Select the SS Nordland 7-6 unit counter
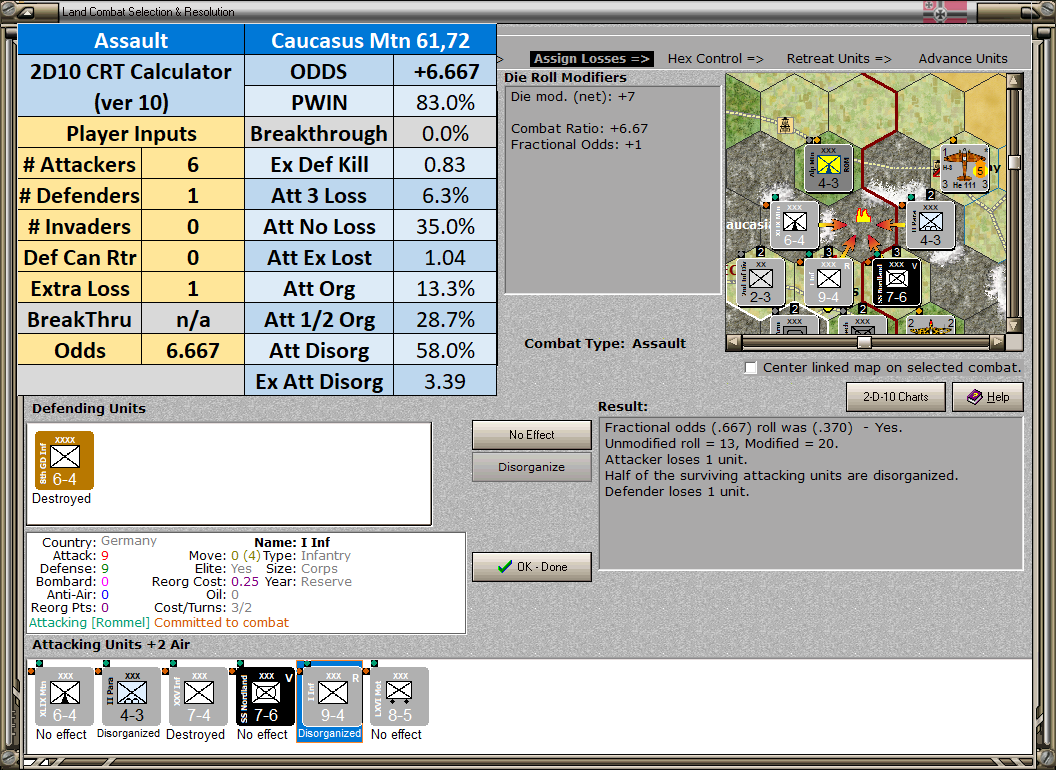The image size is (1056, 770). (265, 696)
